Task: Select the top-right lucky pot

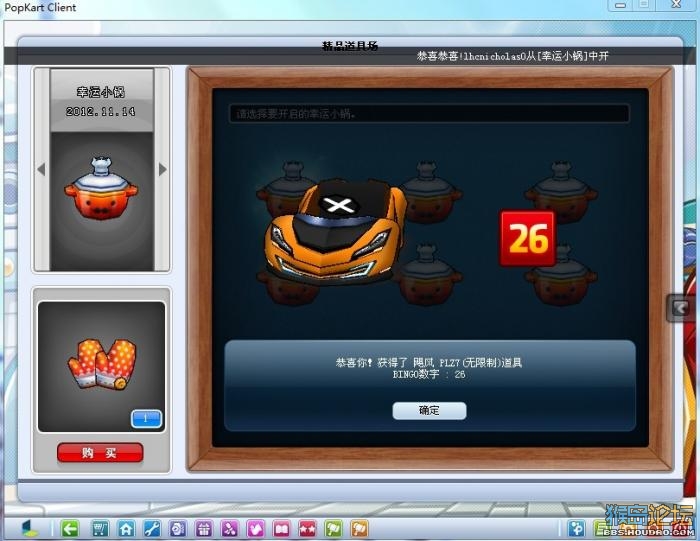Action: point(561,191)
